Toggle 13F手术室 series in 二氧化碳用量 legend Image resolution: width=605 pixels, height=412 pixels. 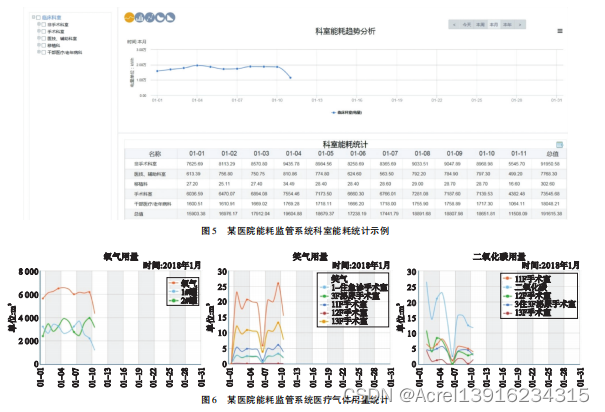(527, 312)
